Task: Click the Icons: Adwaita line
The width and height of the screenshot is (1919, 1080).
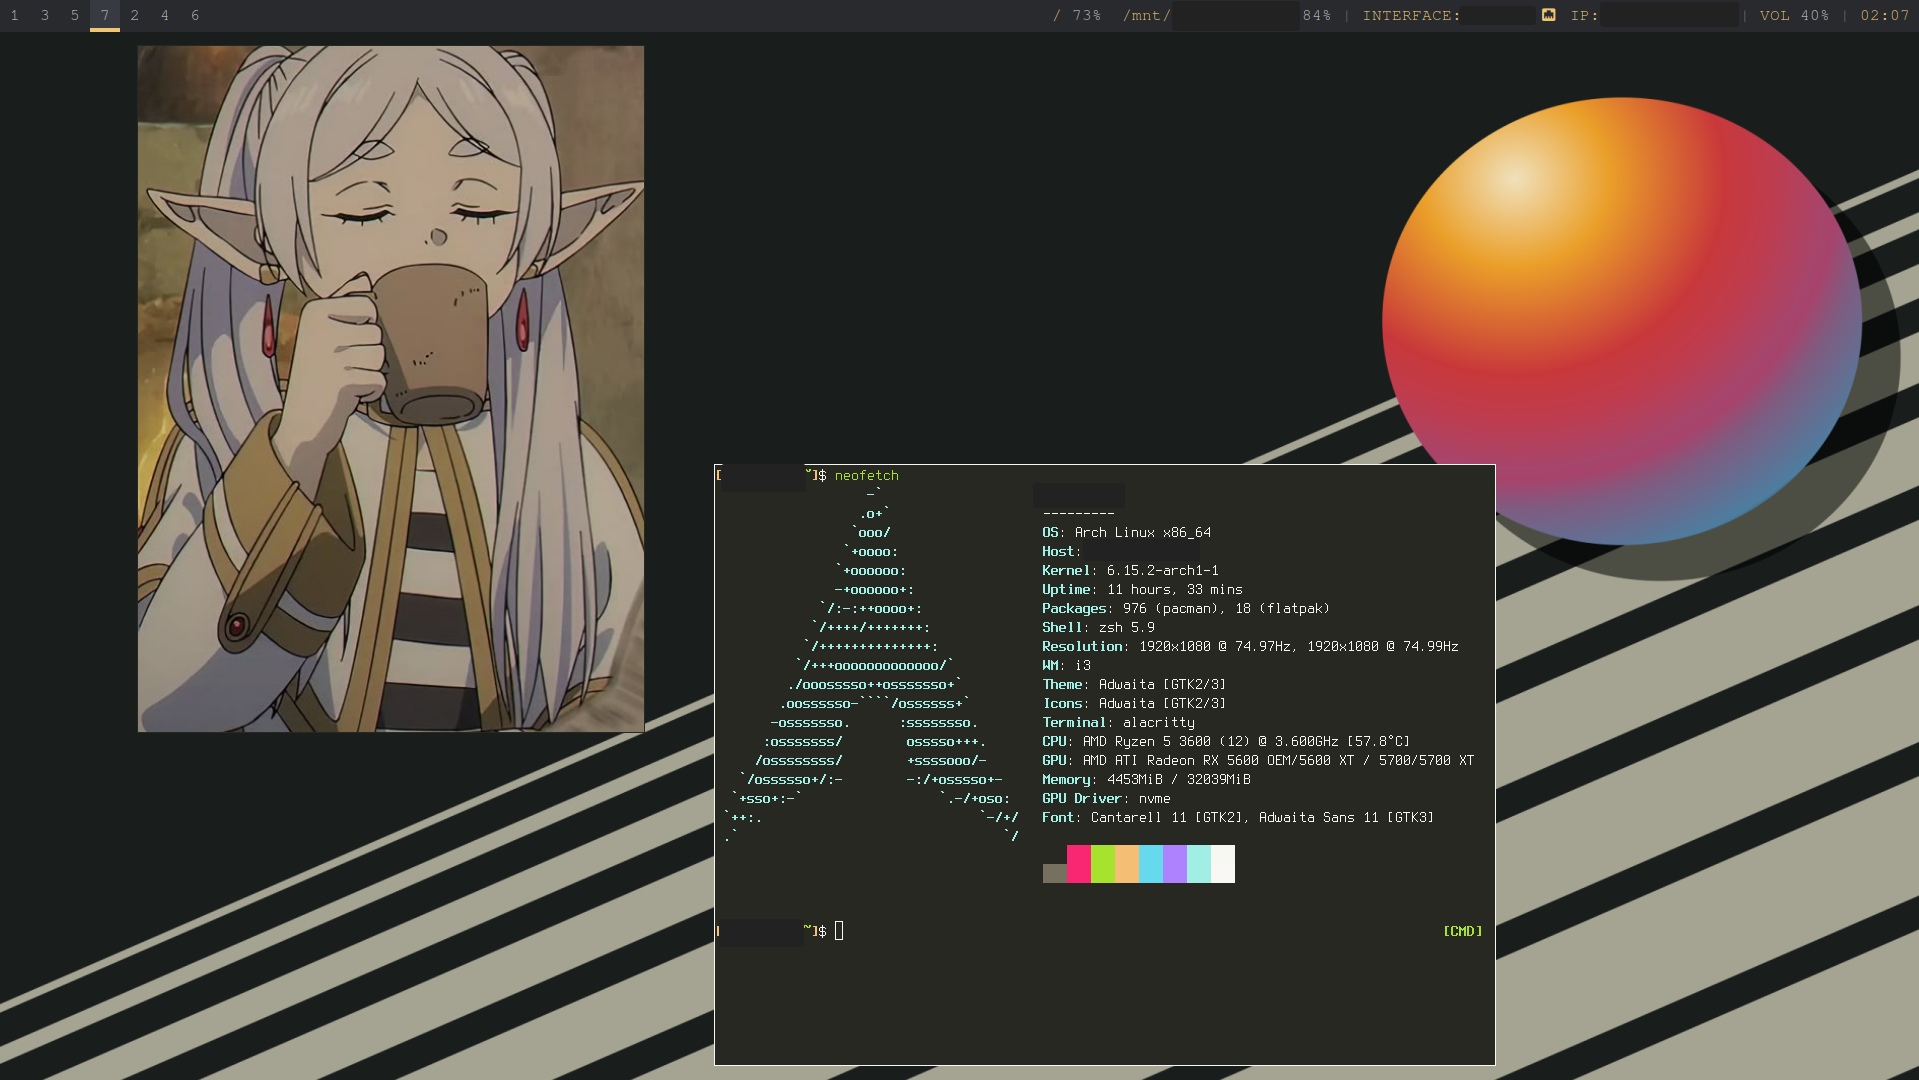Action: pos(1134,704)
